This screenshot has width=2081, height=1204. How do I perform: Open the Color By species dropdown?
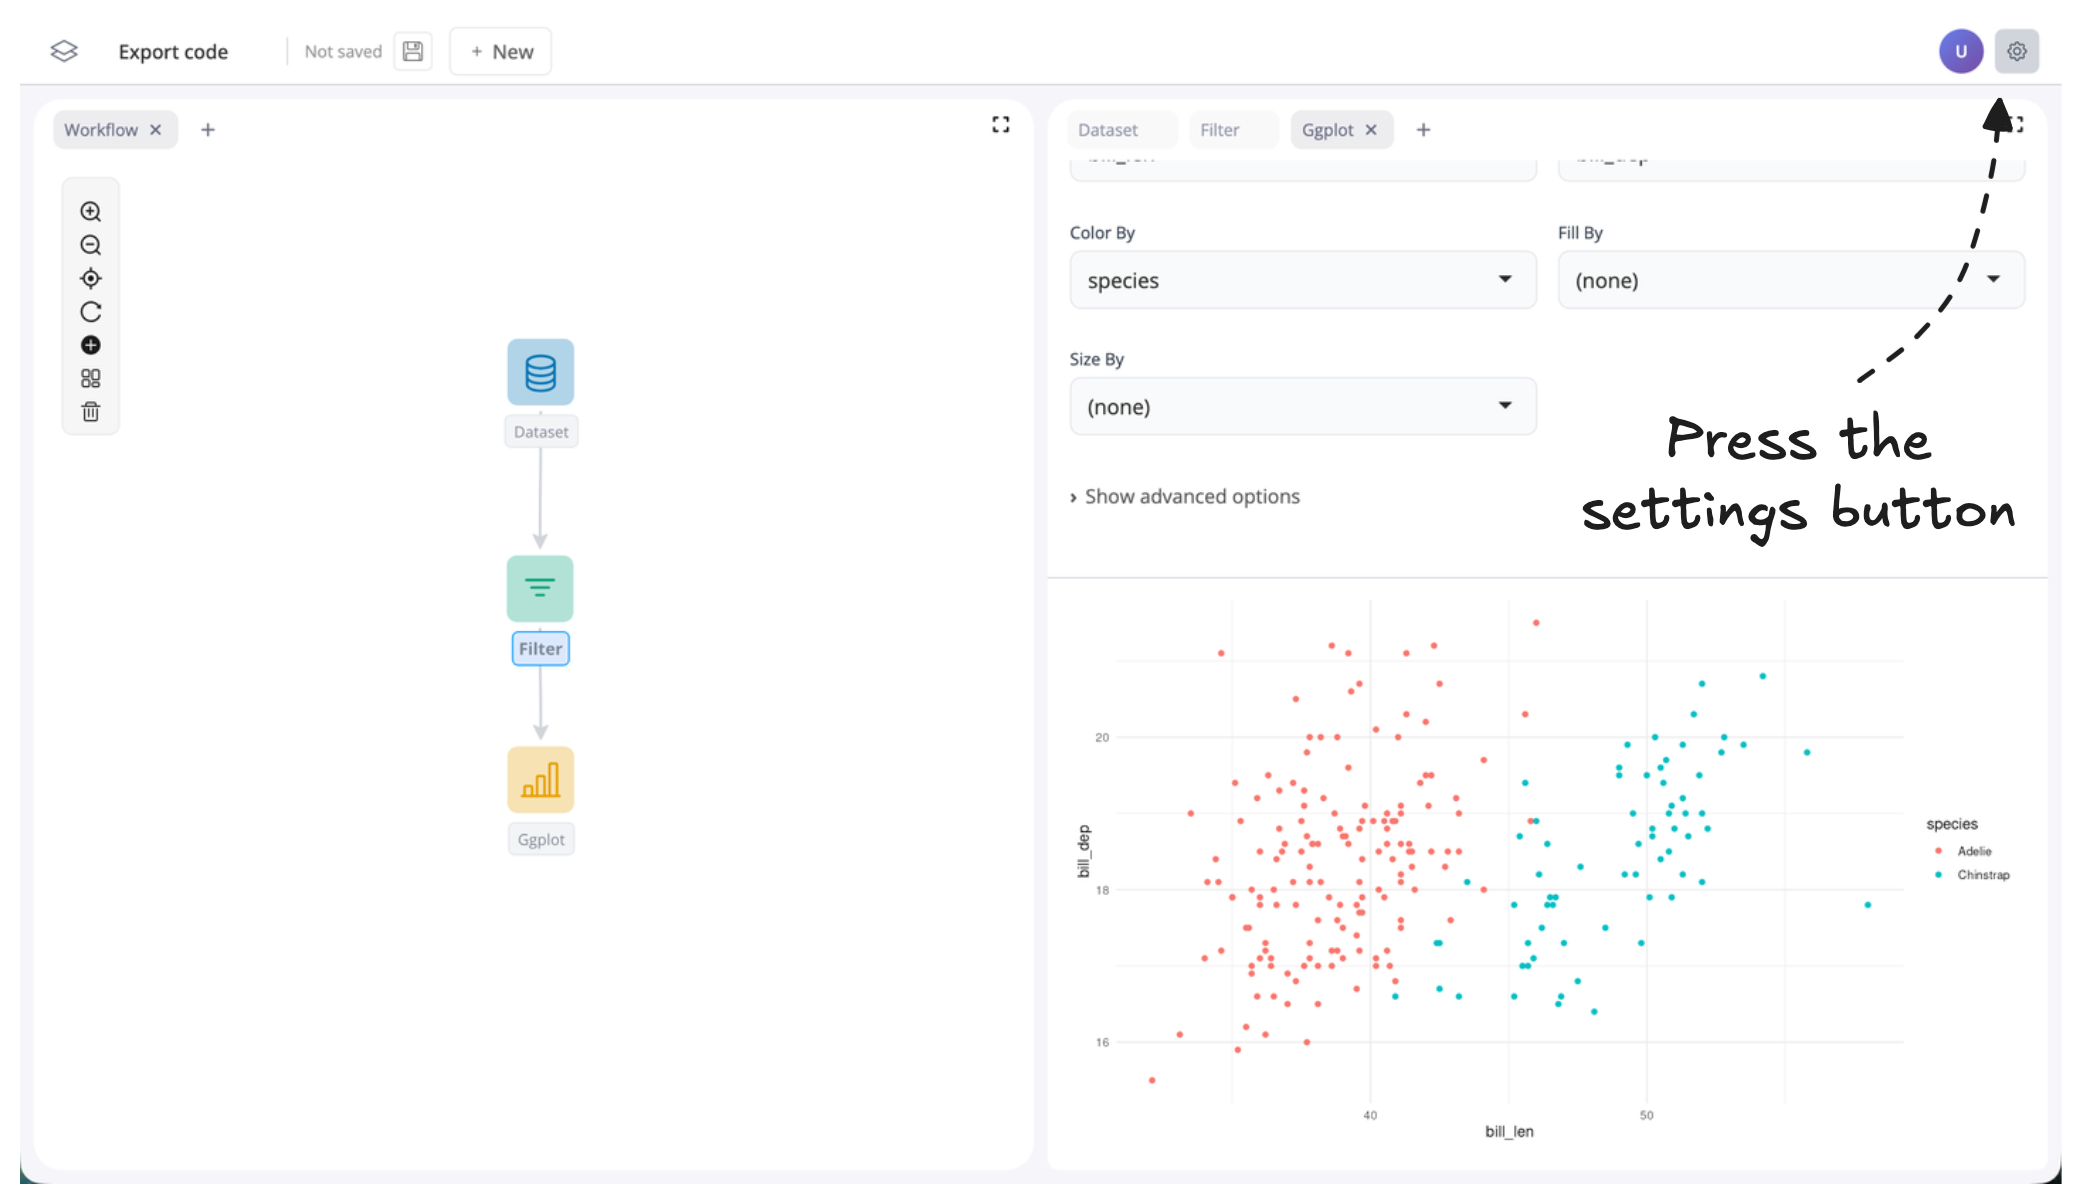pos(1302,280)
